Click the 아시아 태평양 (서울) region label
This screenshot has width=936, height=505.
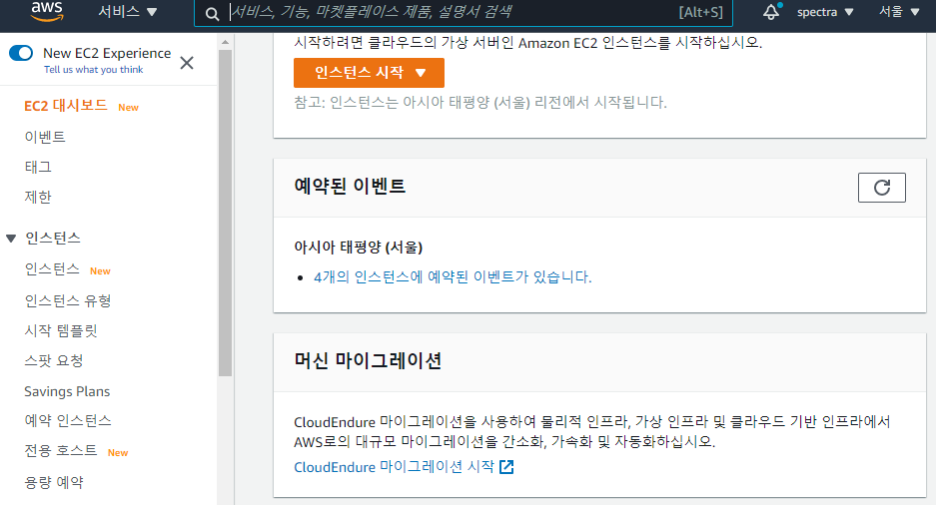coord(358,247)
